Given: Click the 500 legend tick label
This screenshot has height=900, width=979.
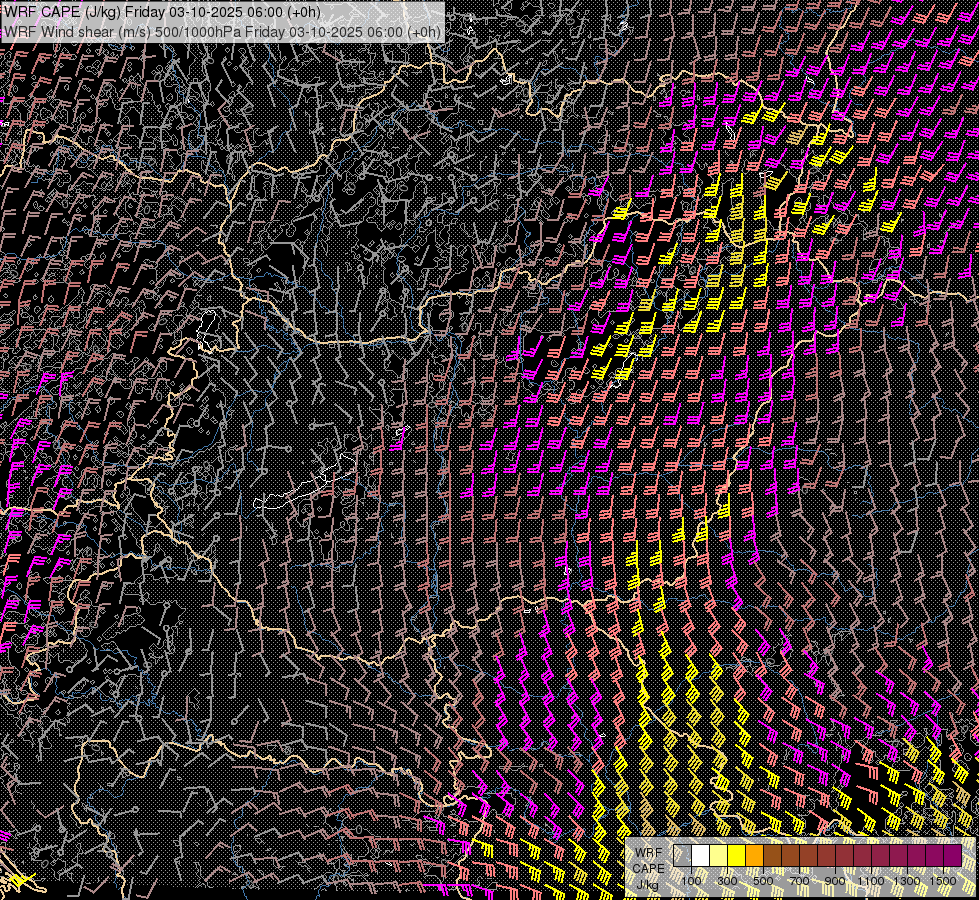Looking at the screenshot, I should coord(763,880).
